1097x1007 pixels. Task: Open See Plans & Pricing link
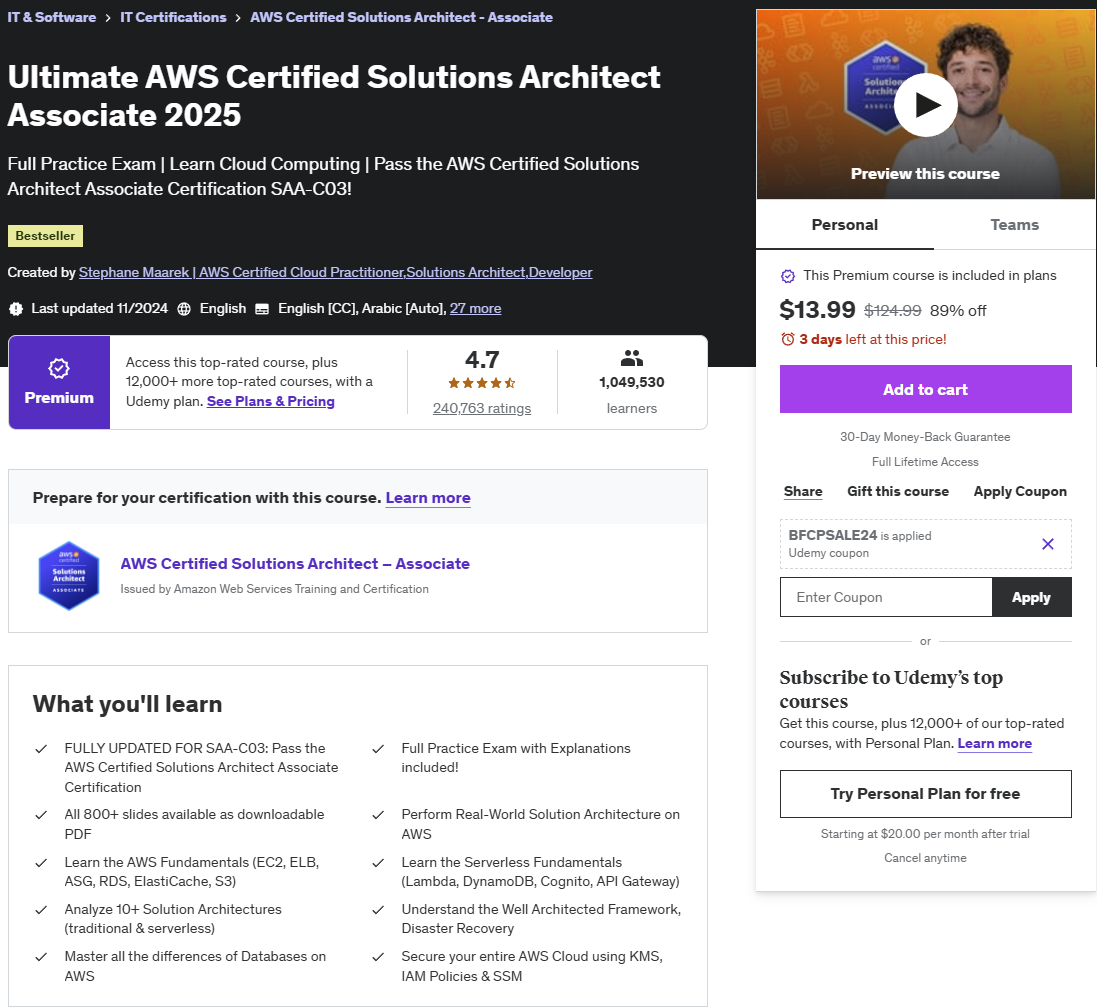(x=271, y=401)
